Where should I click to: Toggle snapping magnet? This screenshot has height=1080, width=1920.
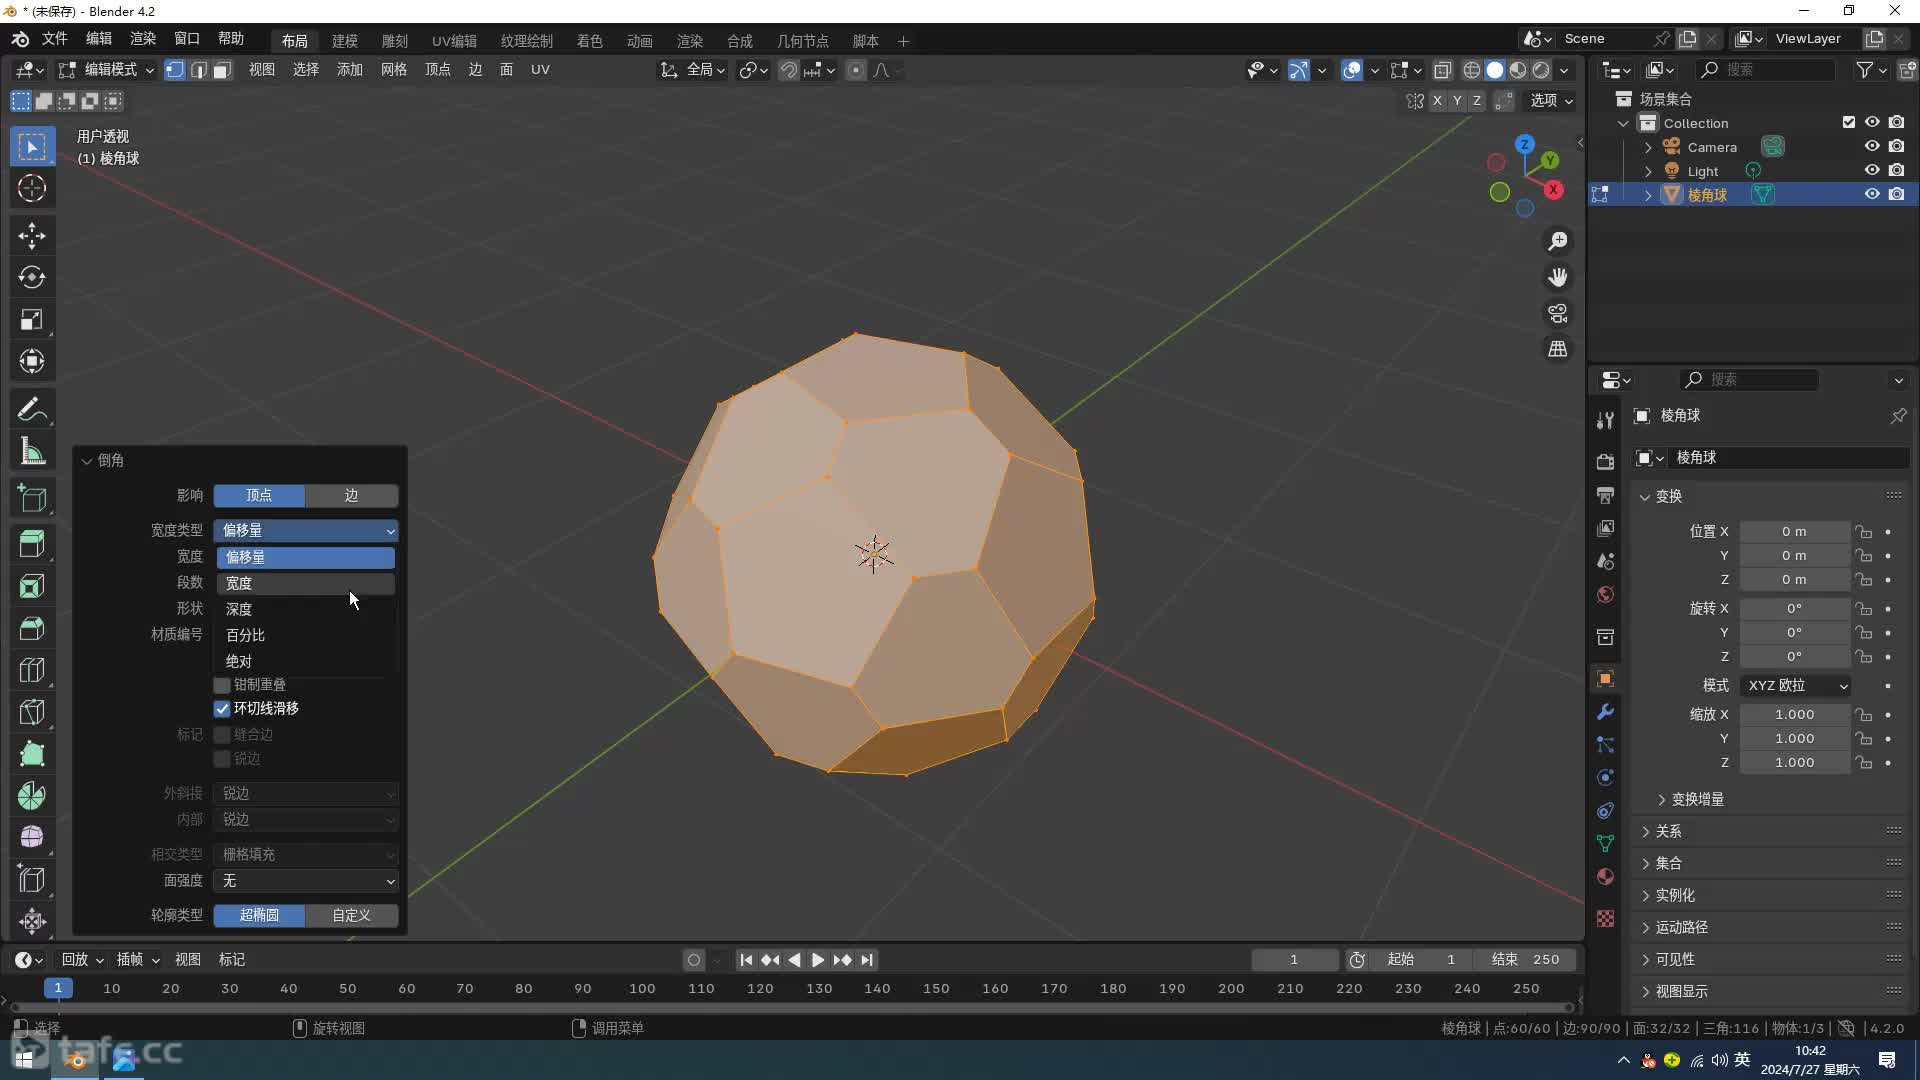(788, 70)
